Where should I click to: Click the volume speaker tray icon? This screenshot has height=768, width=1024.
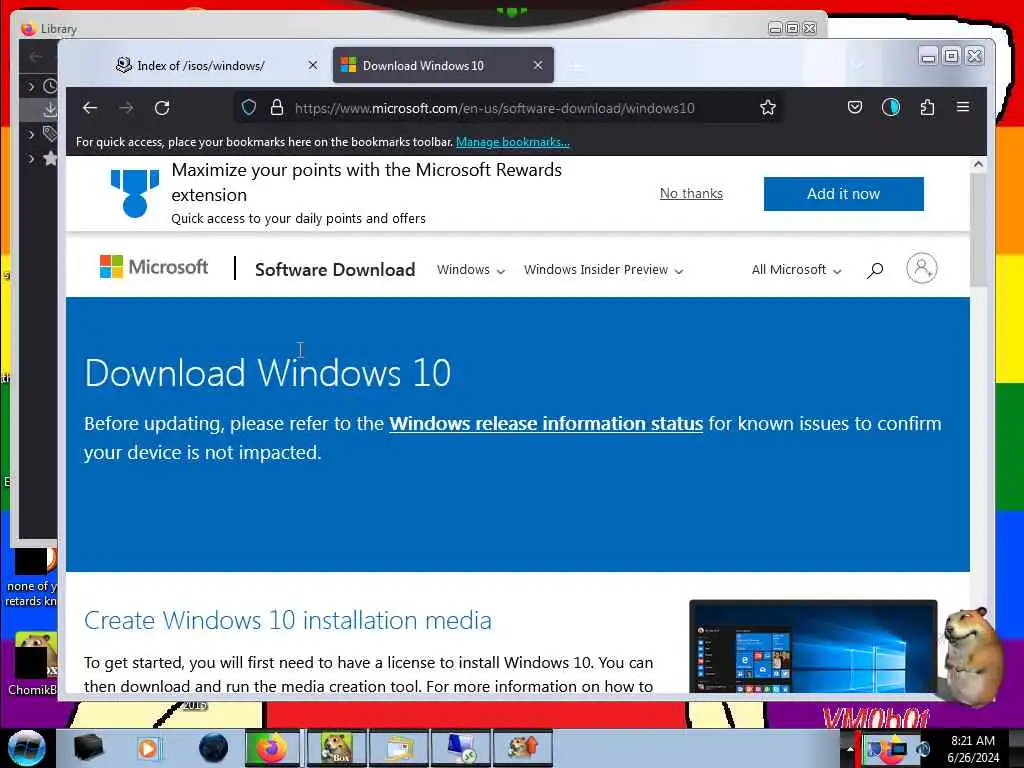click(923, 748)
